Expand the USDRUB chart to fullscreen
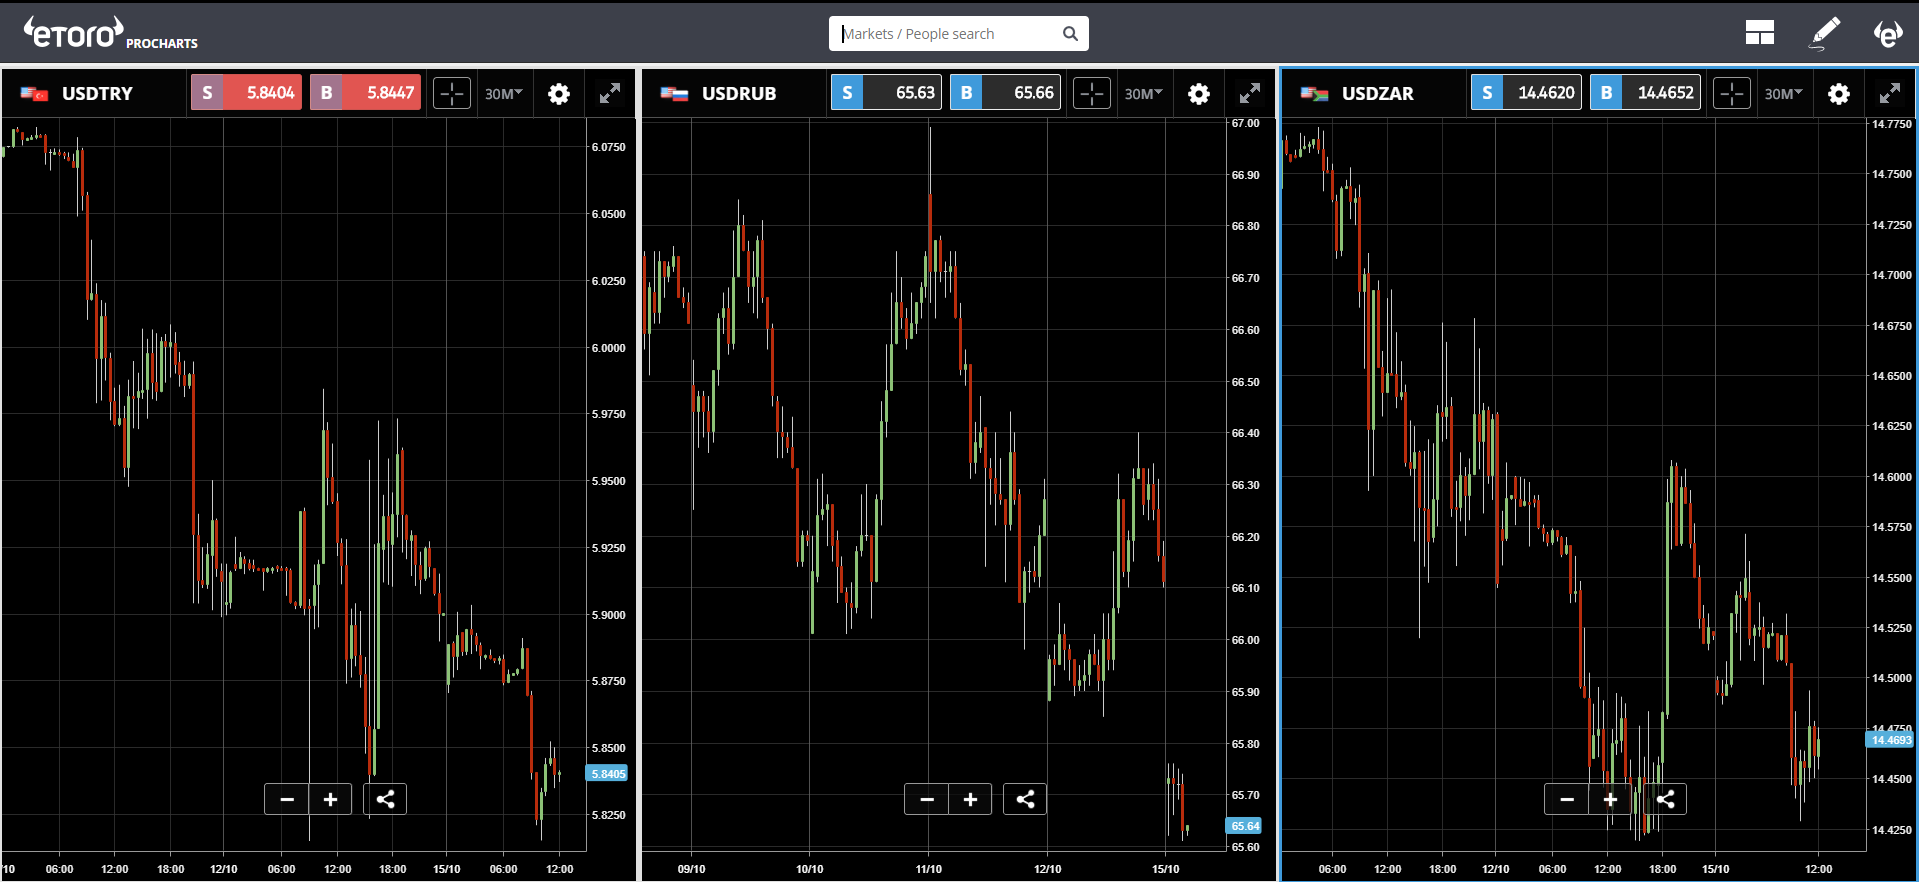1919x882 pixels. [1250, 93]
